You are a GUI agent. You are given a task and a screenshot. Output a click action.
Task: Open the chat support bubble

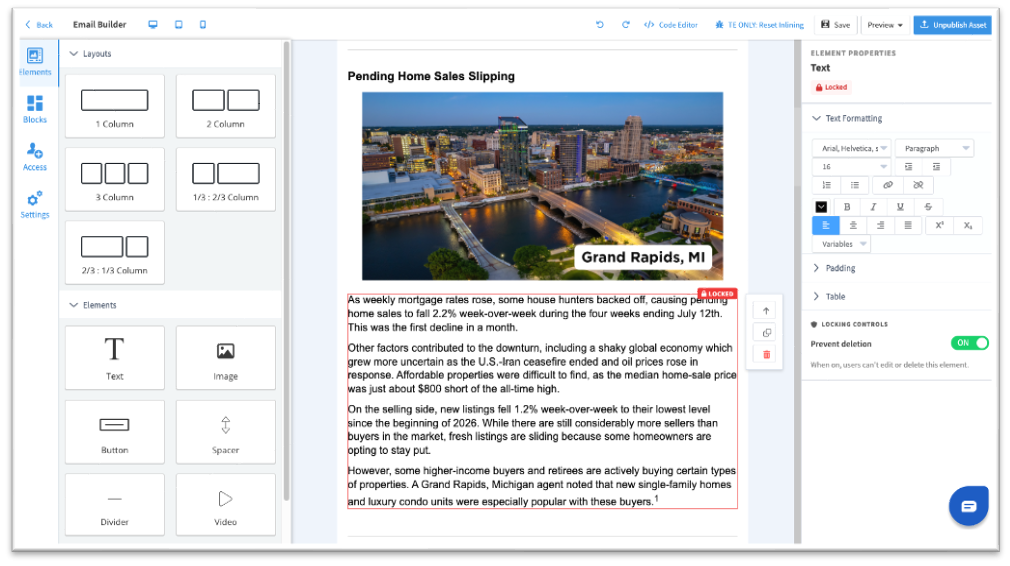(968, 506)
